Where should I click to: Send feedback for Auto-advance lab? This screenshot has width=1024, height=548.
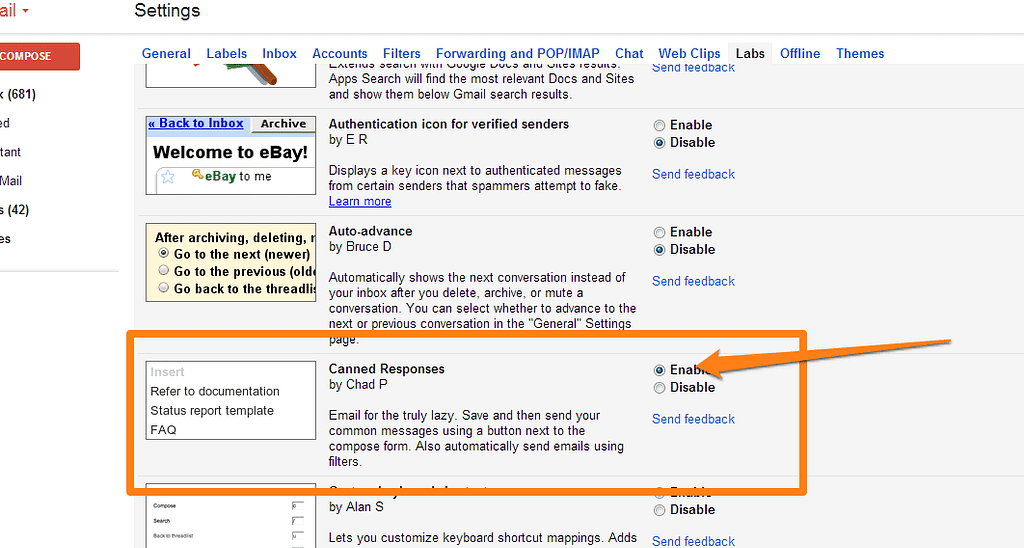pyautogui.click(x=693, y=281)
